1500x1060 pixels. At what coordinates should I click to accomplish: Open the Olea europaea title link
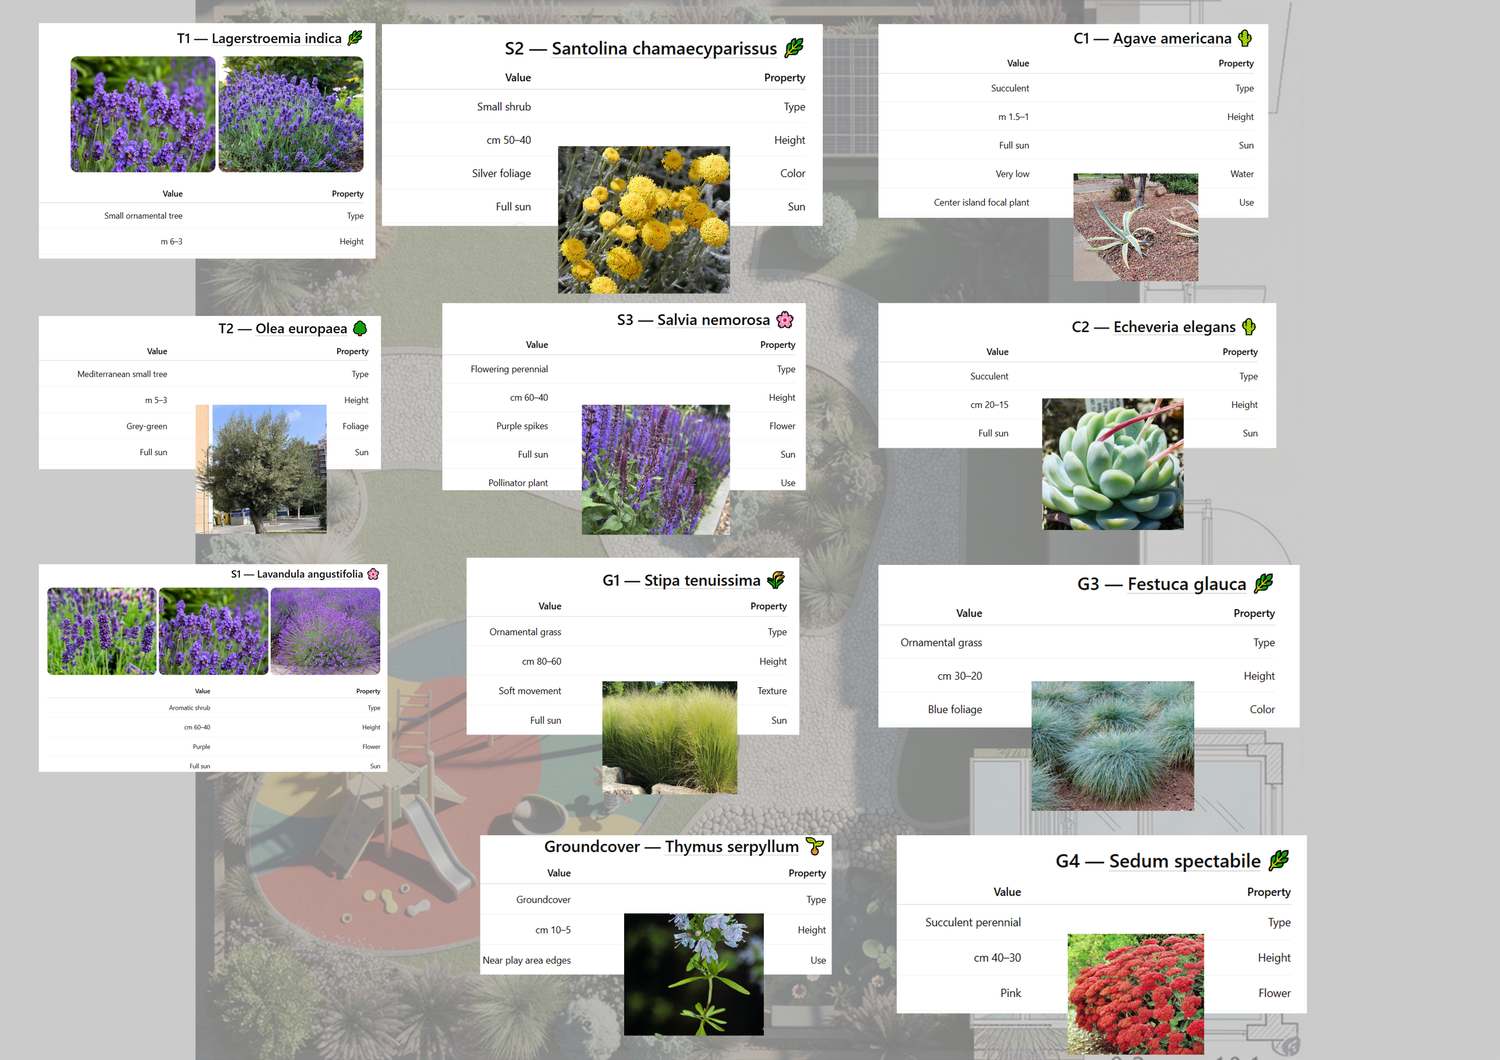point(301,328)
